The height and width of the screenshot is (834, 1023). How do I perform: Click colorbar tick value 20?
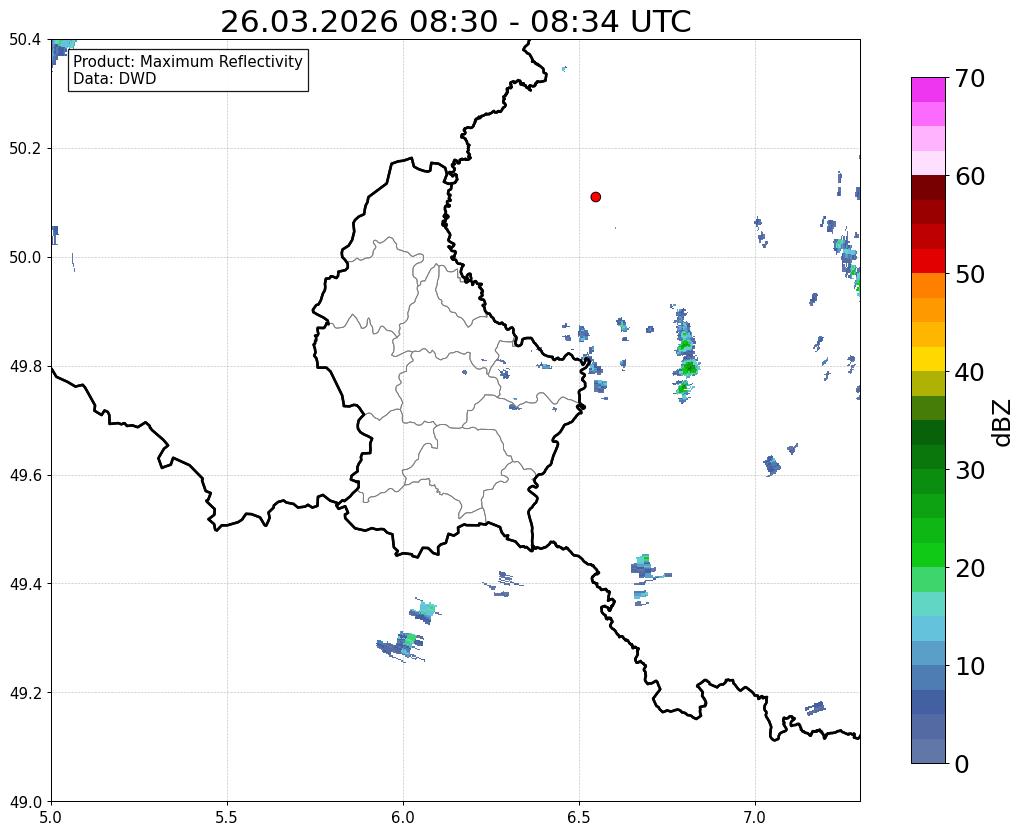pos(970,568)
